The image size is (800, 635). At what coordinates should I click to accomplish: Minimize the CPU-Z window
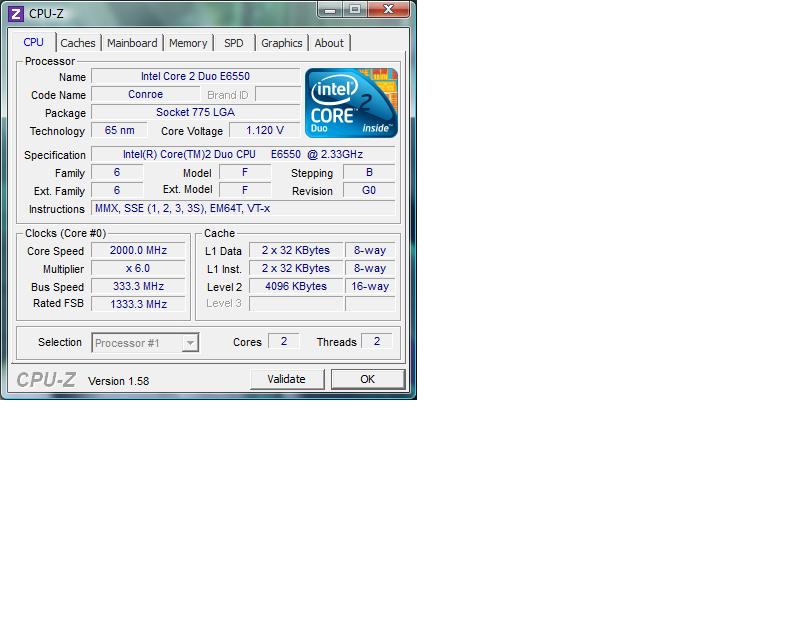click(332, 10)
